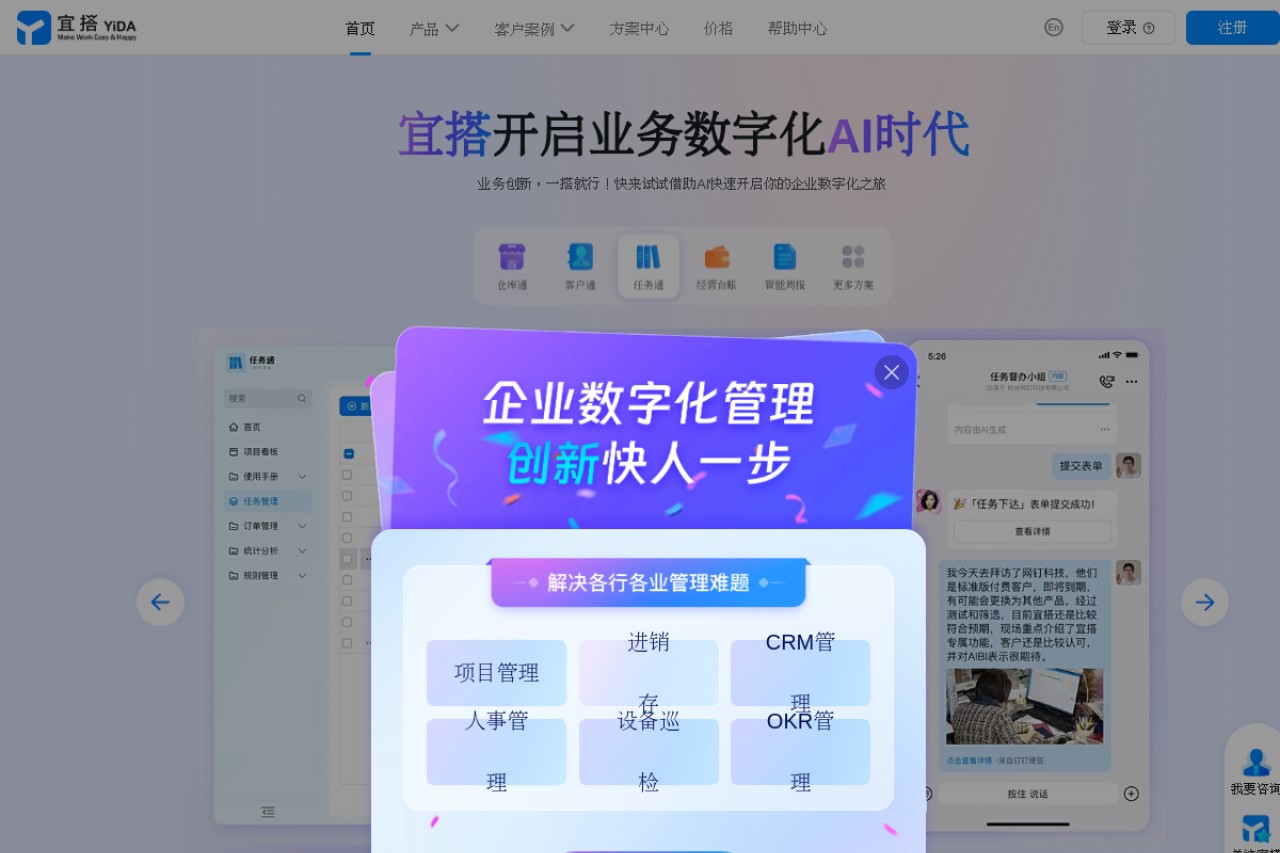The height and width of the screenshot is (853, 1280).
Task: Select the 任务通 solution icon
Action: coord(648,266)
